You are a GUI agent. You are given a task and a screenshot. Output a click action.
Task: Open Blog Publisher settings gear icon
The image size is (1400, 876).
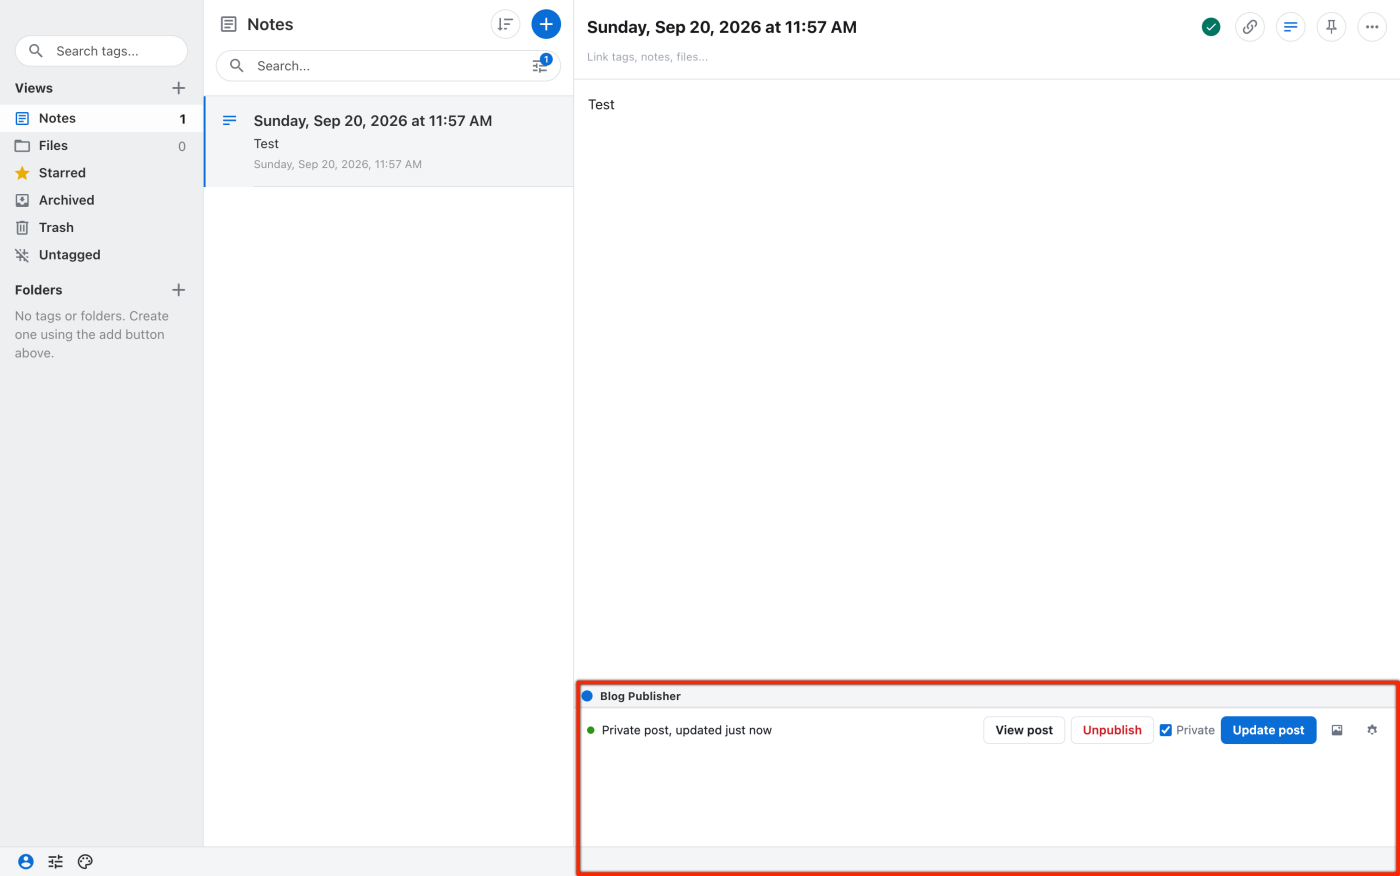1372,730
